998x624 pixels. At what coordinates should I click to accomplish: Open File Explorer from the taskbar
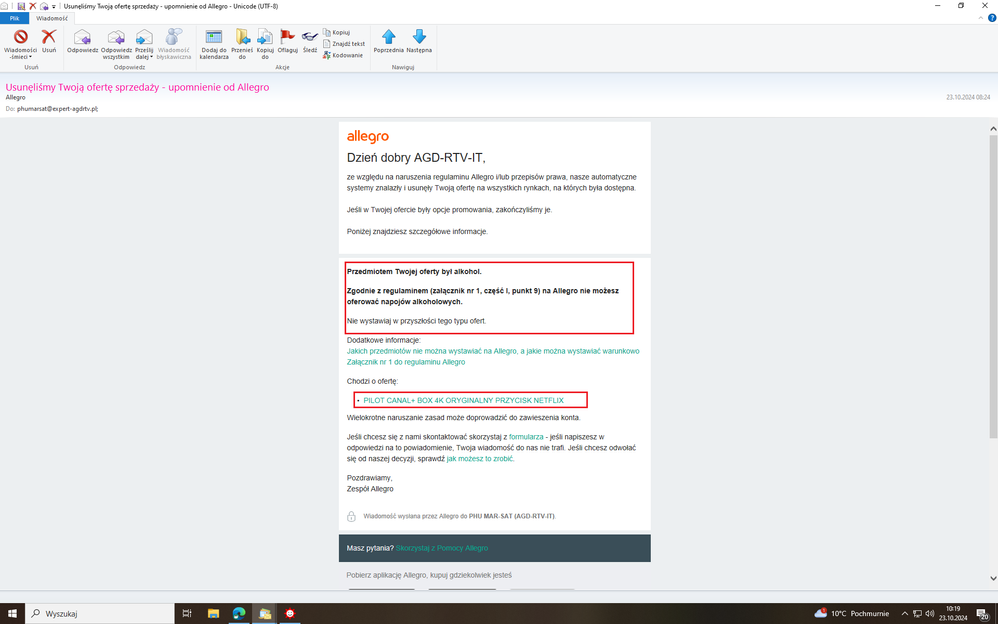coord(213,613)
